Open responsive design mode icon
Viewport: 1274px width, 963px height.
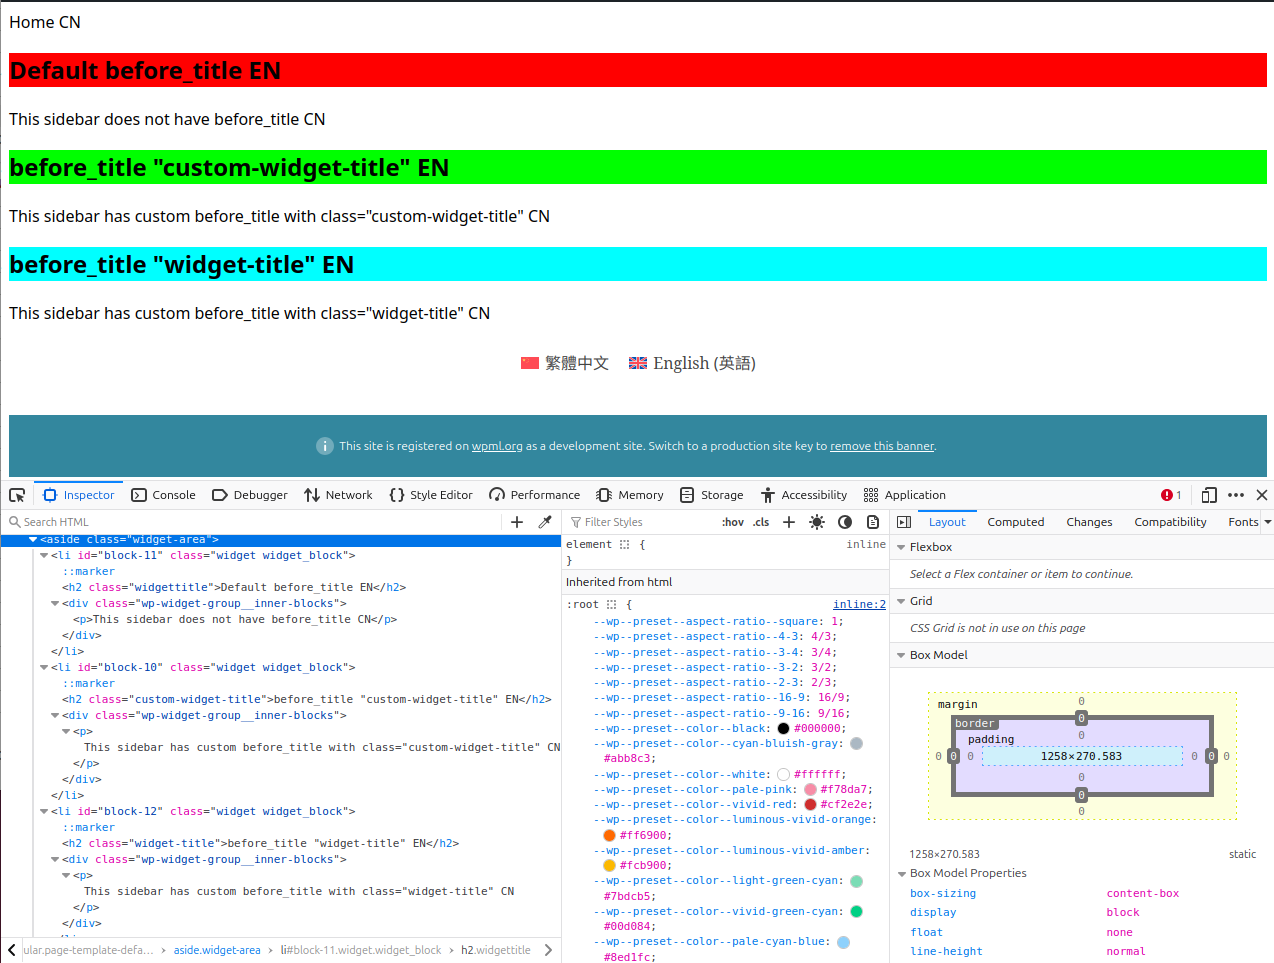pos(1209,495)
